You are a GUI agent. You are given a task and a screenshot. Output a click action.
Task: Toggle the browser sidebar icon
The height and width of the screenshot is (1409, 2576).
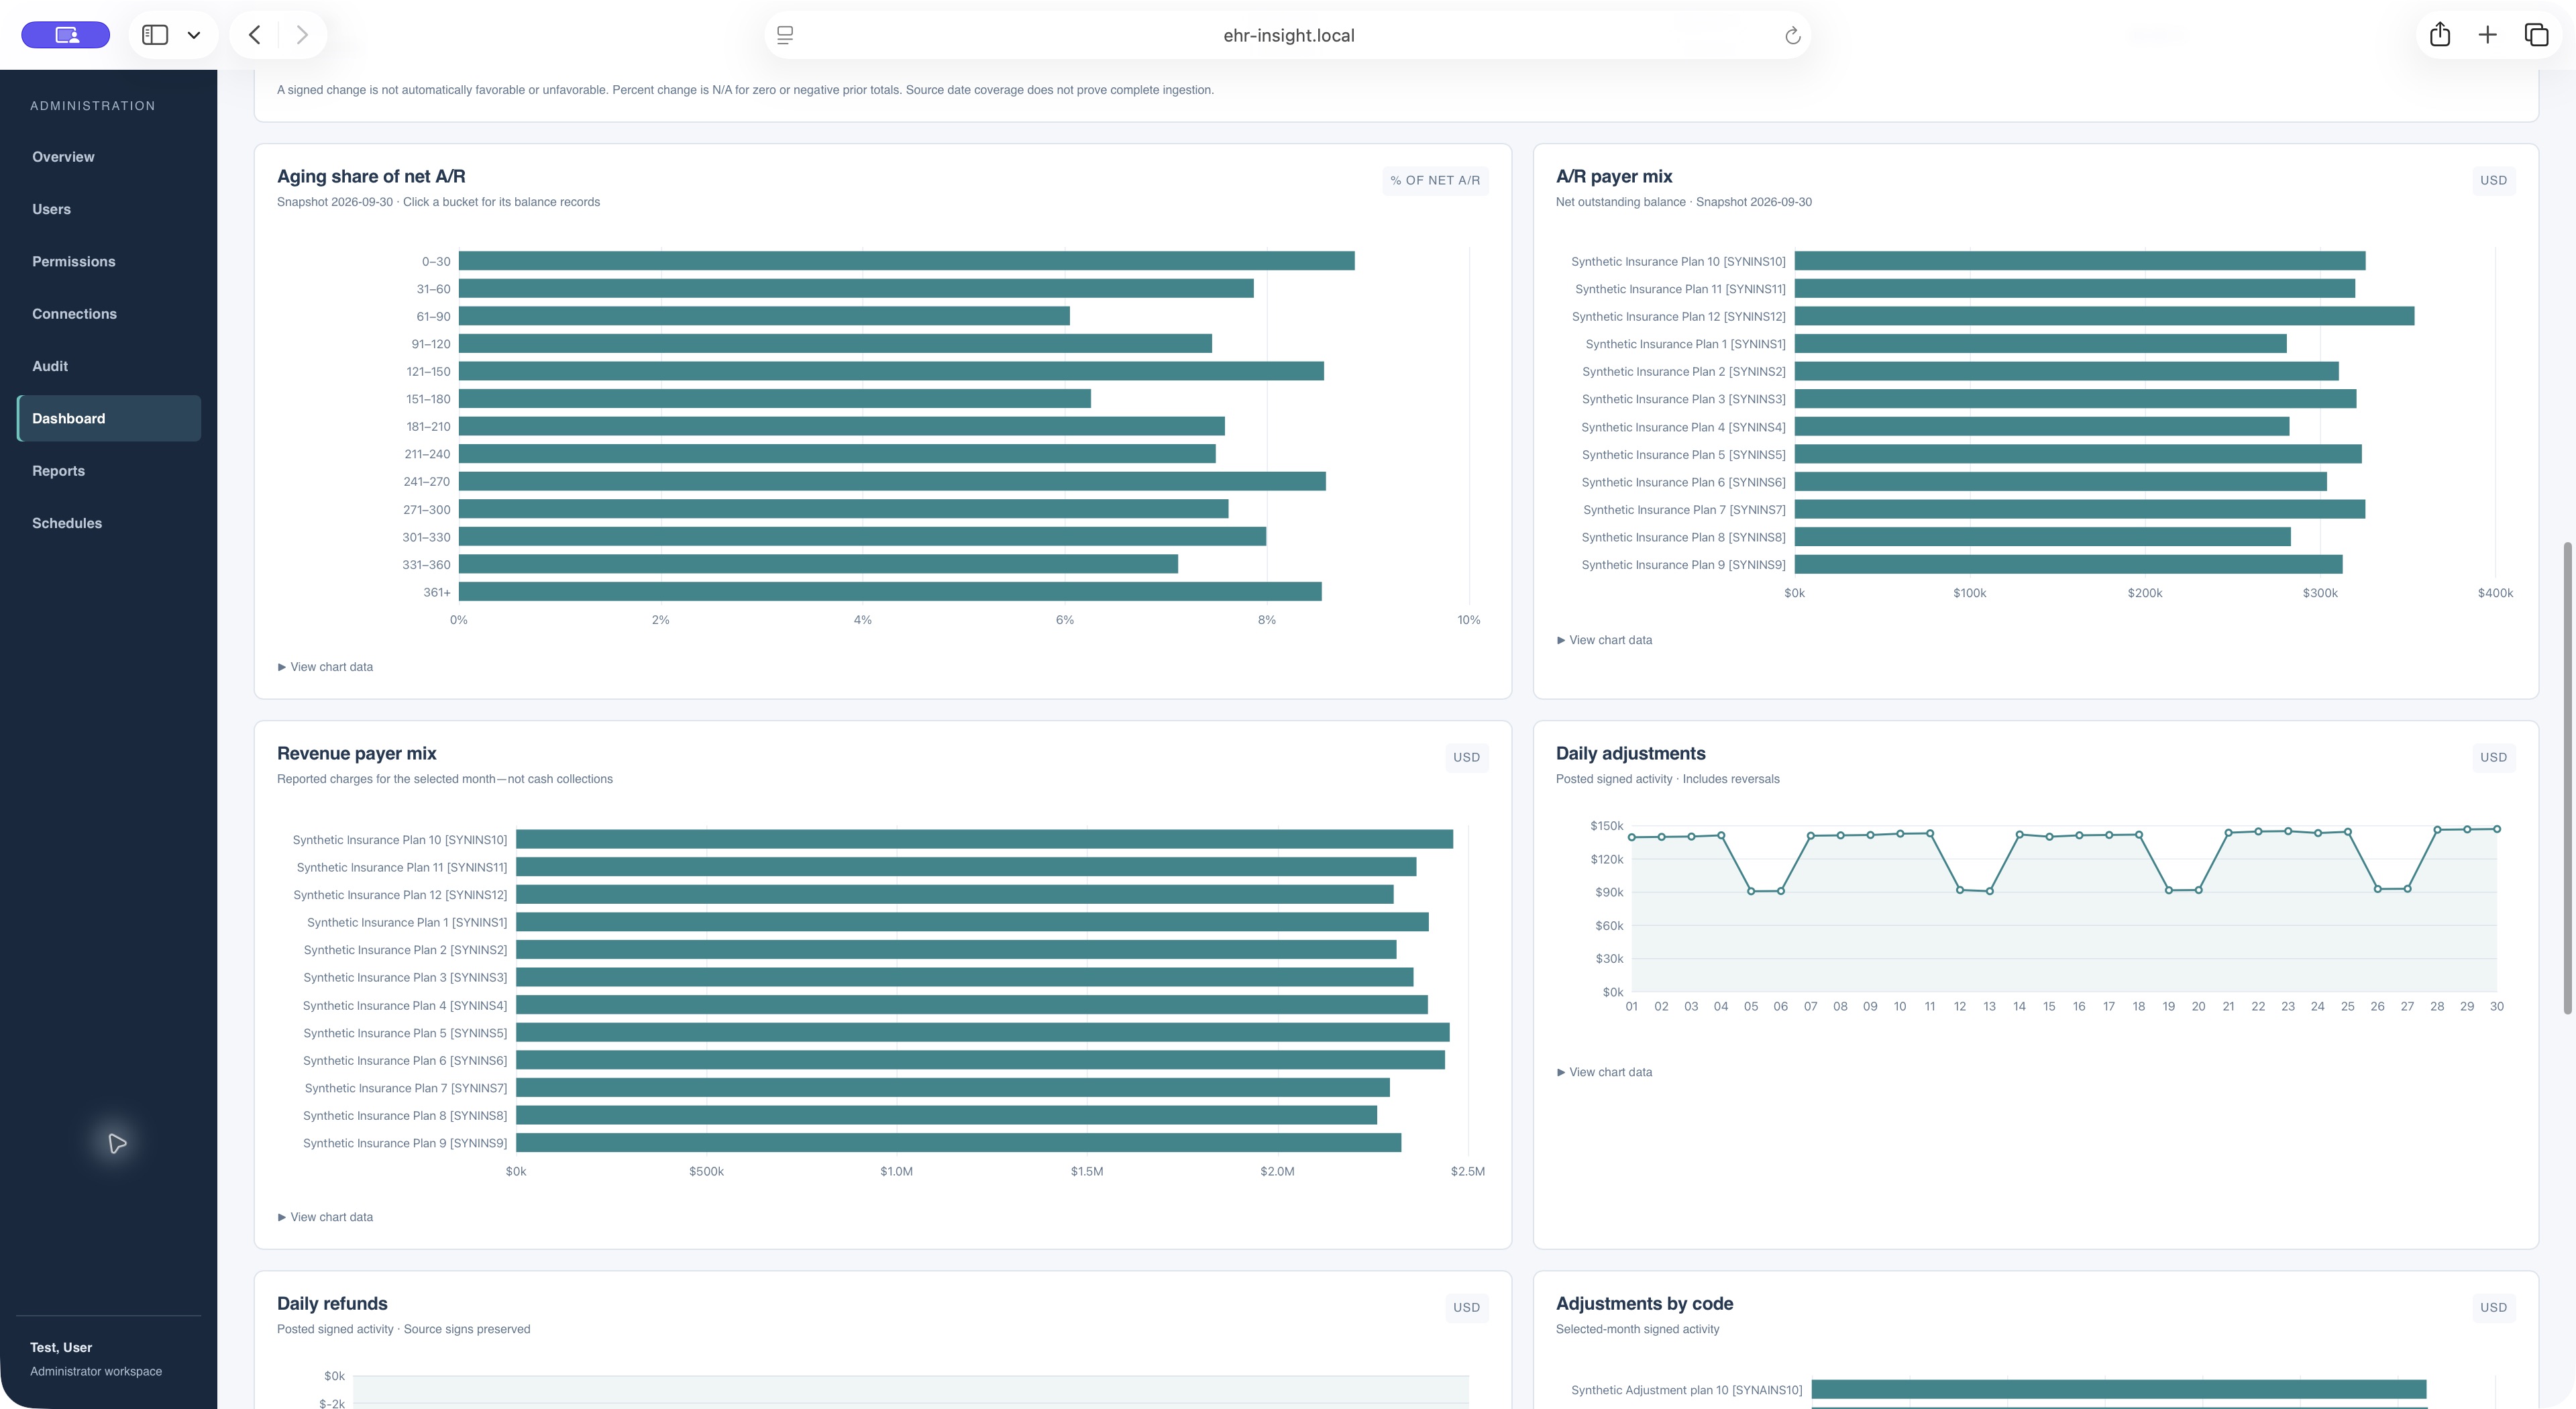pos(155,35)
